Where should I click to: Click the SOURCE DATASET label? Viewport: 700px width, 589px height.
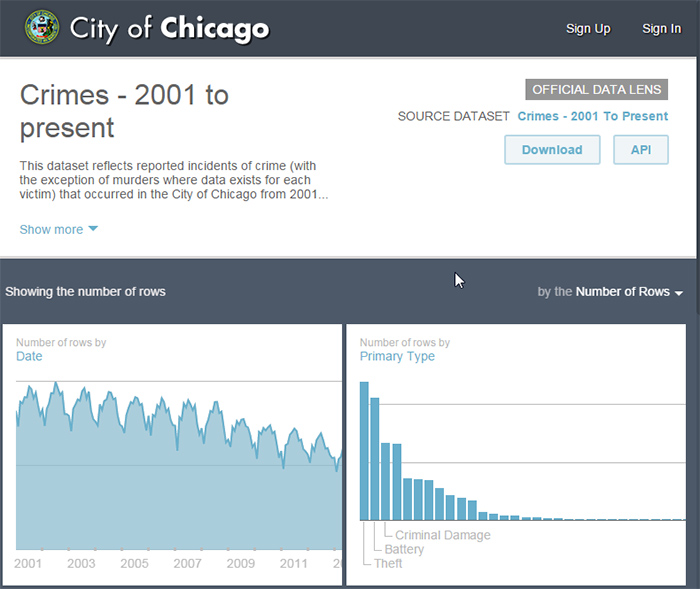tap(454, 116)
